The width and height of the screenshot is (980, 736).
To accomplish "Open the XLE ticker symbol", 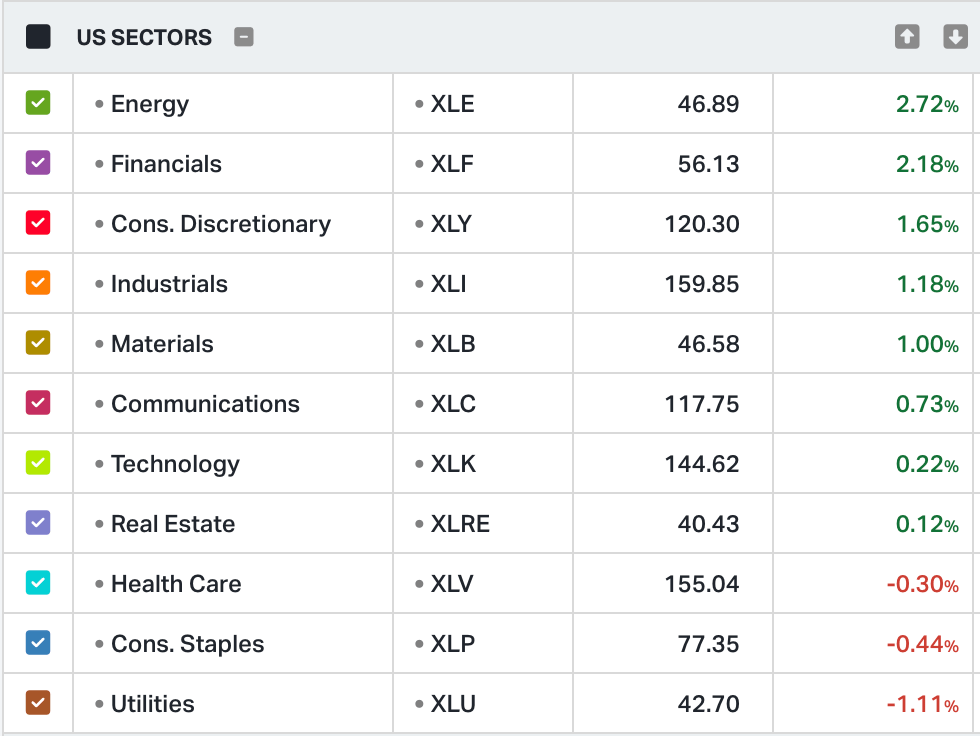I will coord(452,104).
